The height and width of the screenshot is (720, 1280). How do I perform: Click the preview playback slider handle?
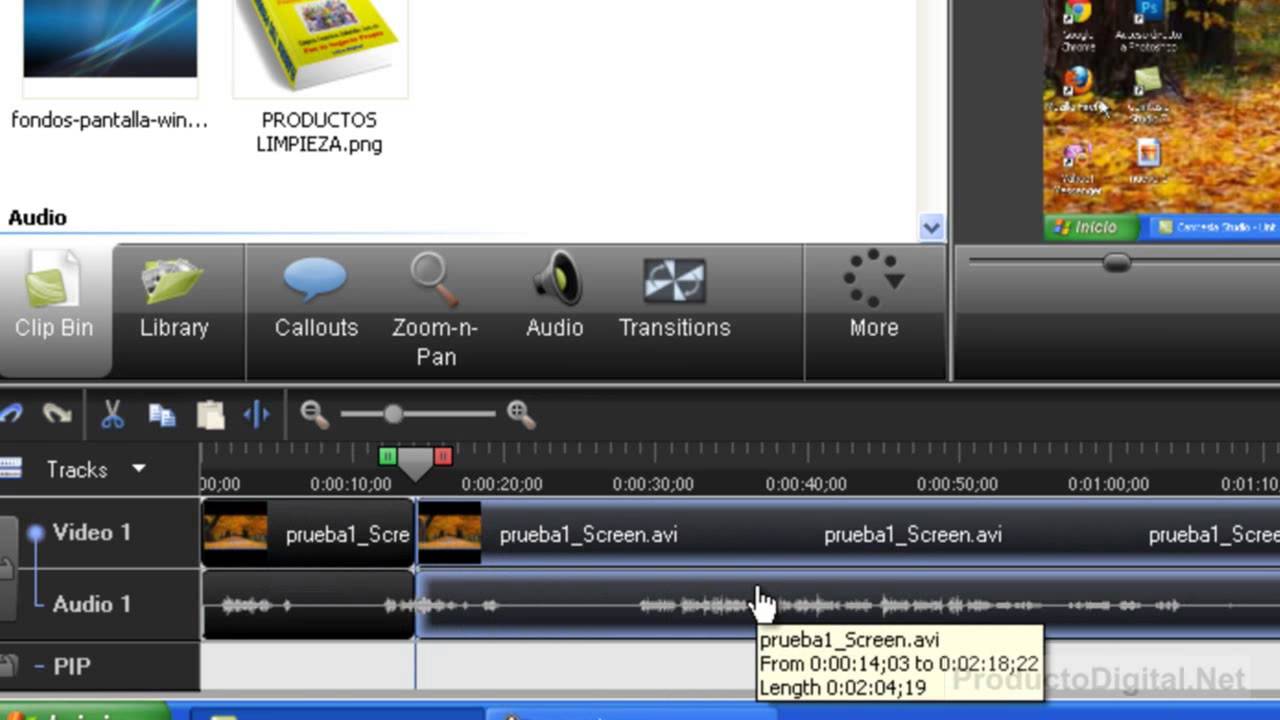click(1117, 262)
